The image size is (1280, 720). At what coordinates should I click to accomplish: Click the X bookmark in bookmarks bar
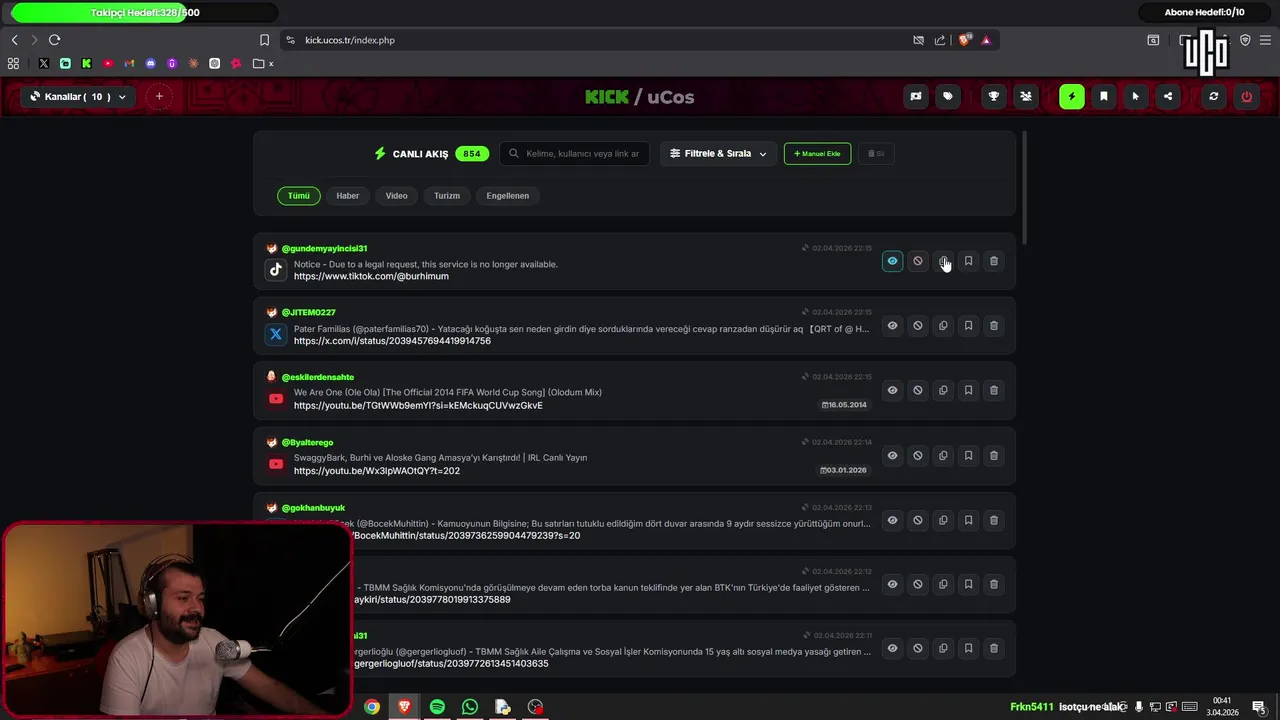pos(44,63)
